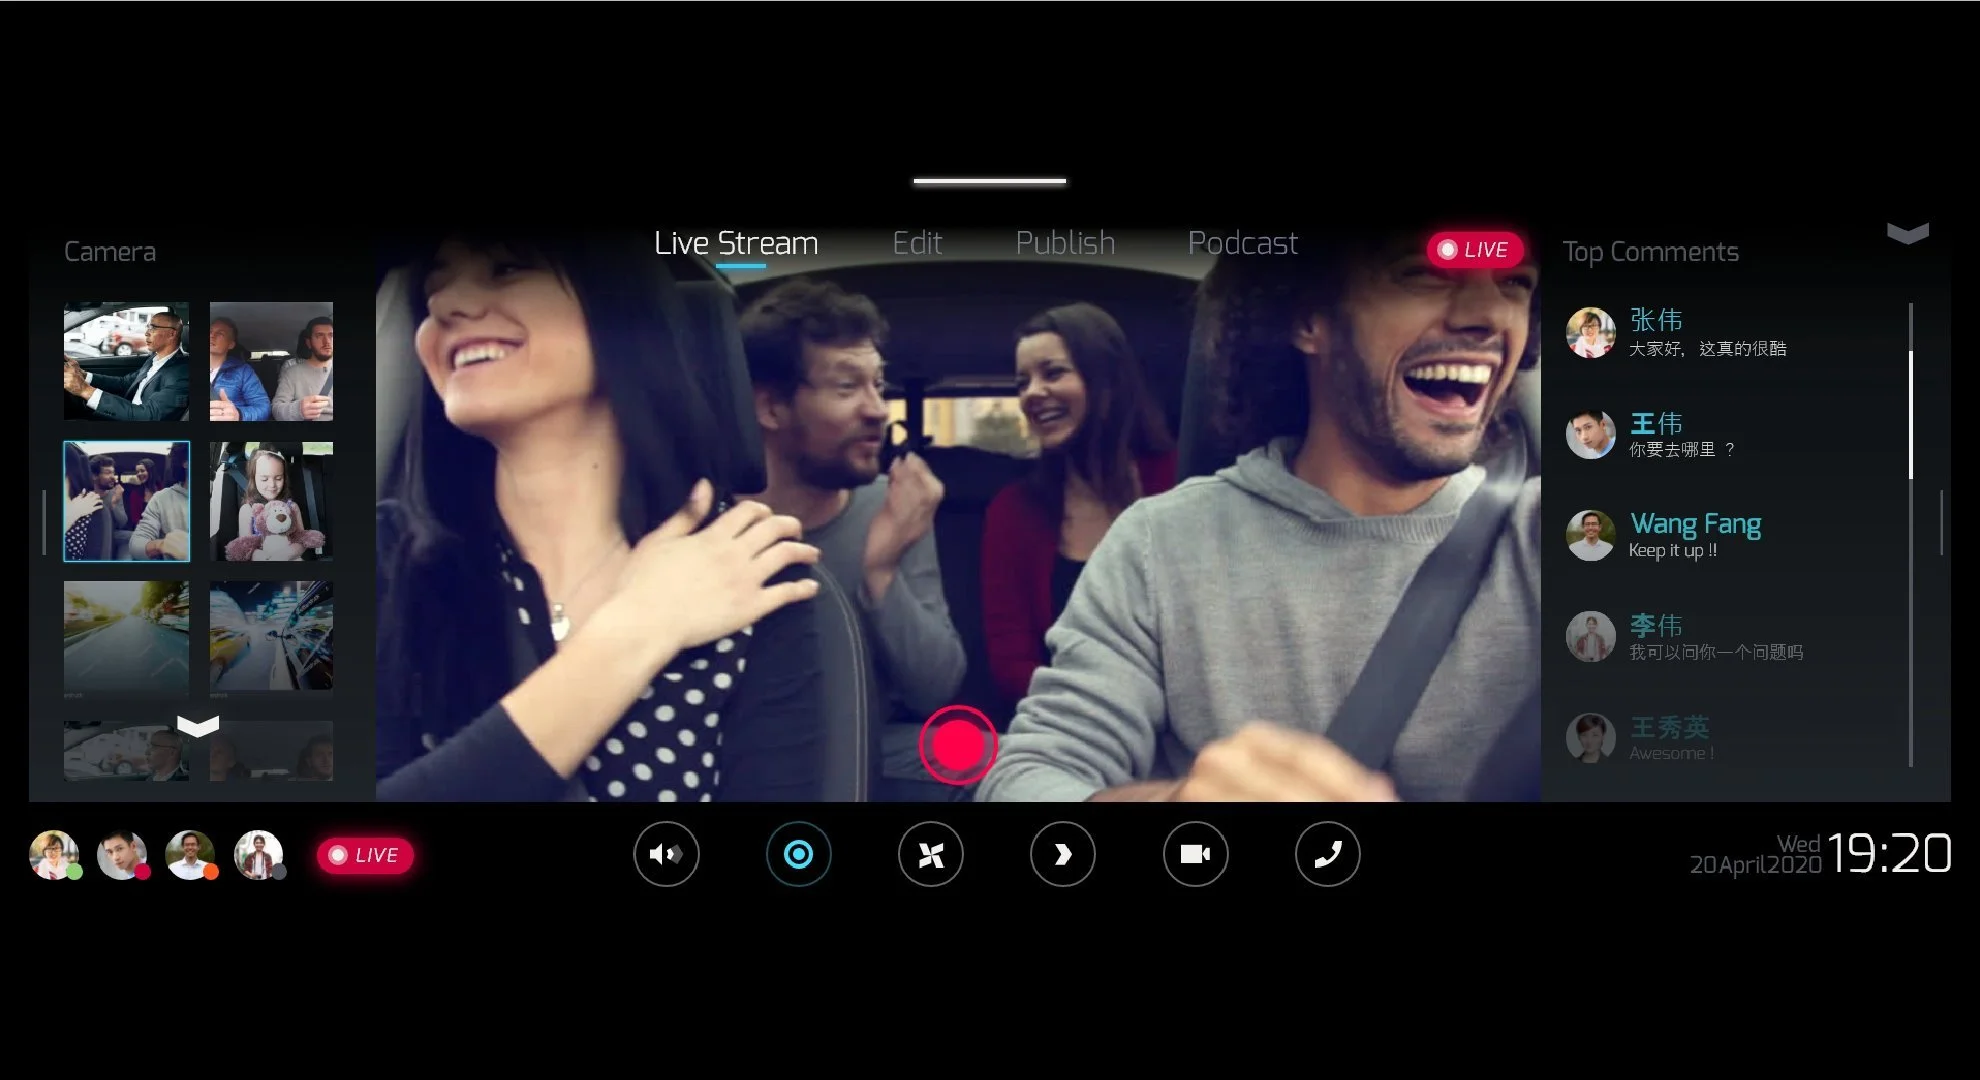
Task: Switch to the Edit tab
Action: (917, 243)
